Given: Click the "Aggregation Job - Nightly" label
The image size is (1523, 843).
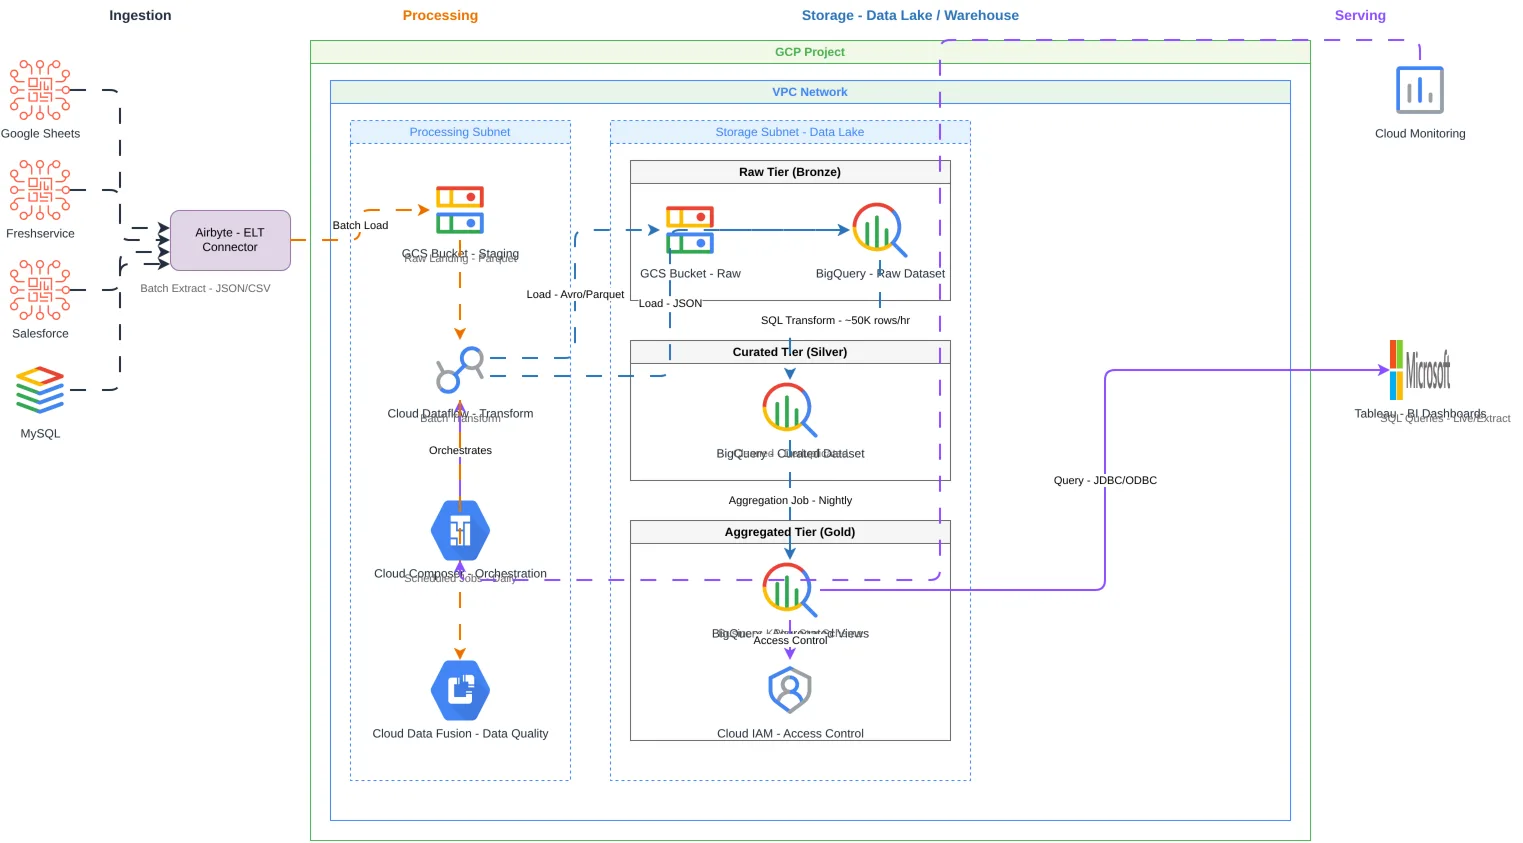Looking at the screenshot, I should click(x=790, y=500).
